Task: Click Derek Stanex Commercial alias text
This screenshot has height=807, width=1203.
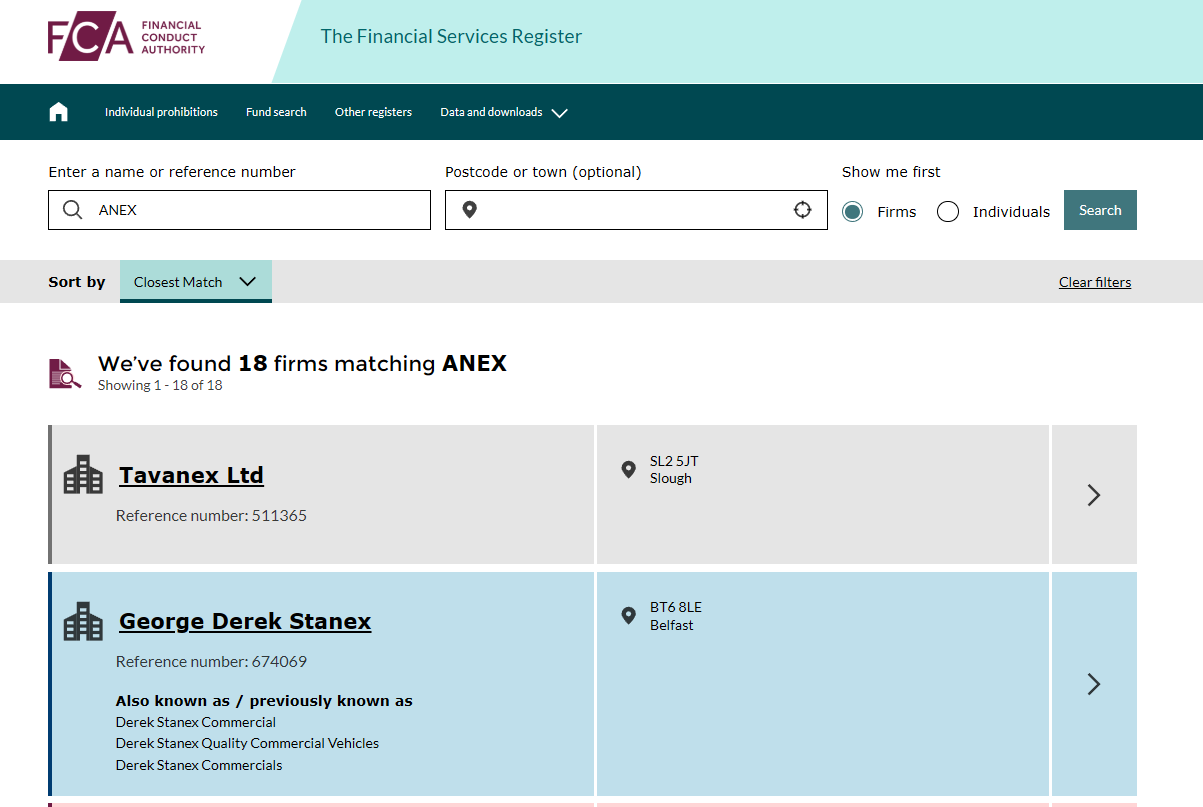Action: 196,722
